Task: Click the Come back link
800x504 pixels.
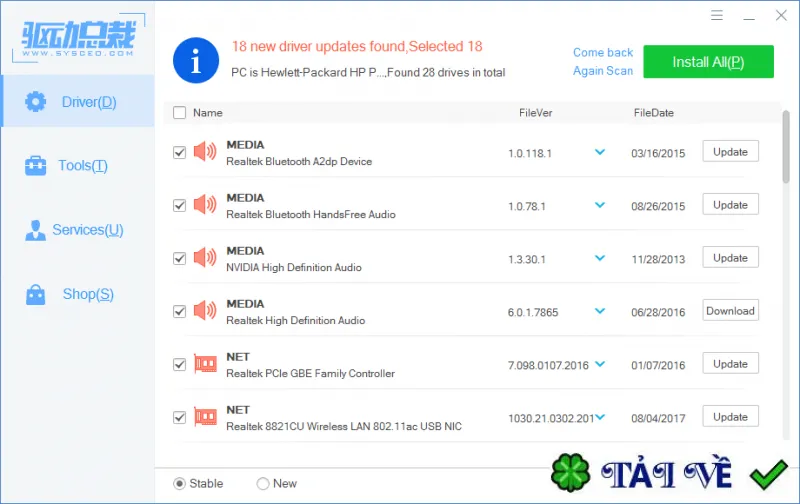Action: pos(603,53)
